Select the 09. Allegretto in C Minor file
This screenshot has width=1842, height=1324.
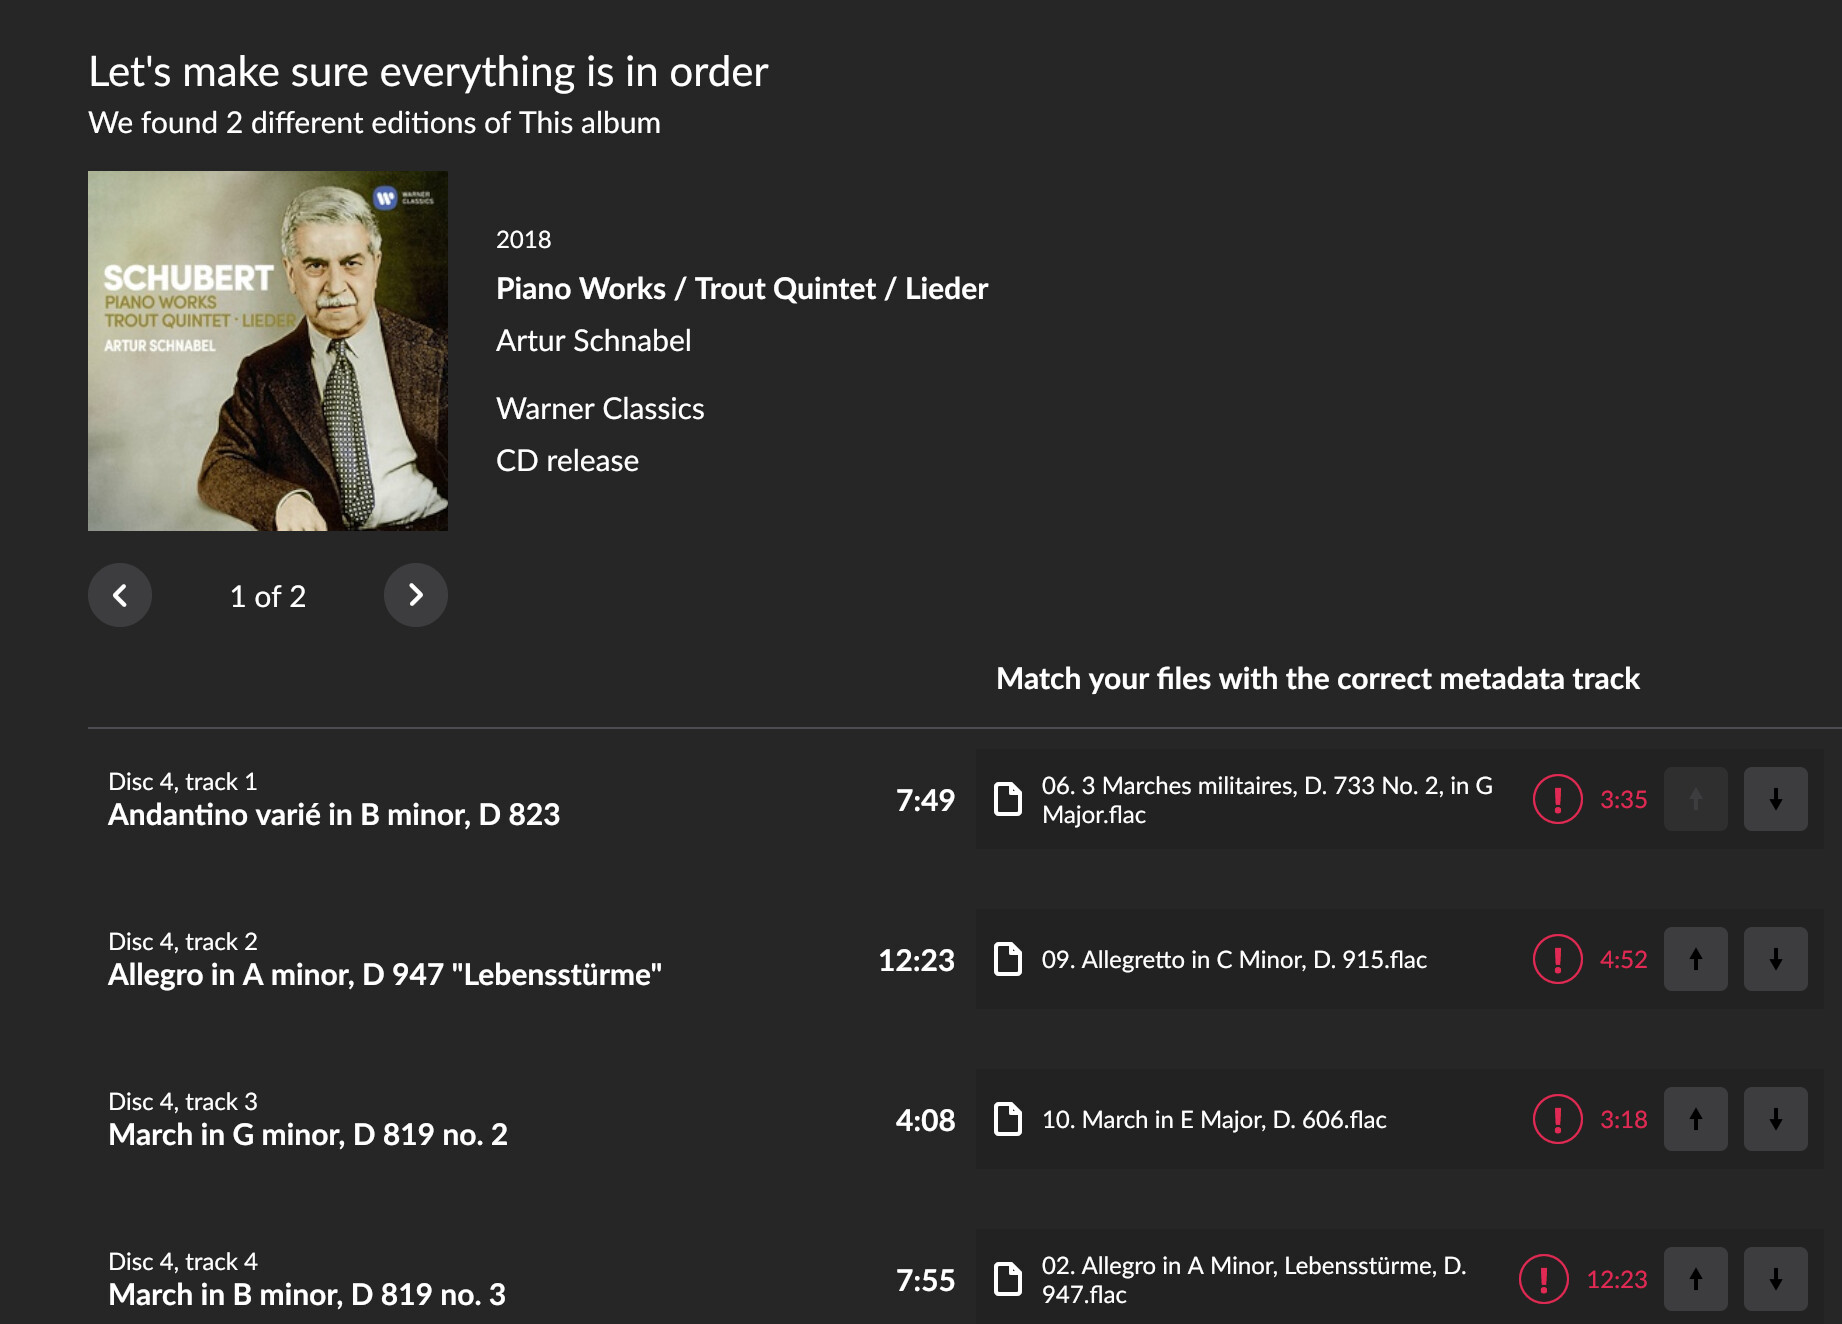coord(1234,960)
